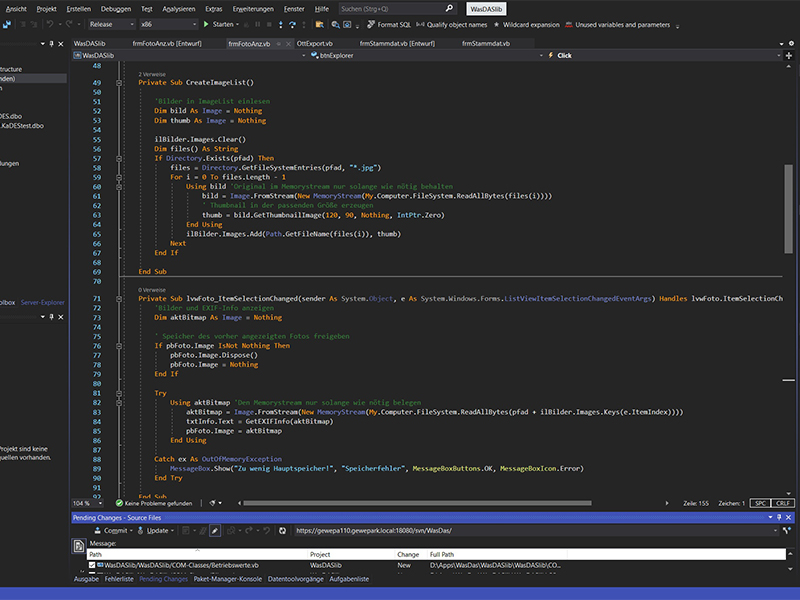Switch to frmFotoAnz.vb [Entwurf] tab

point(167,44)
